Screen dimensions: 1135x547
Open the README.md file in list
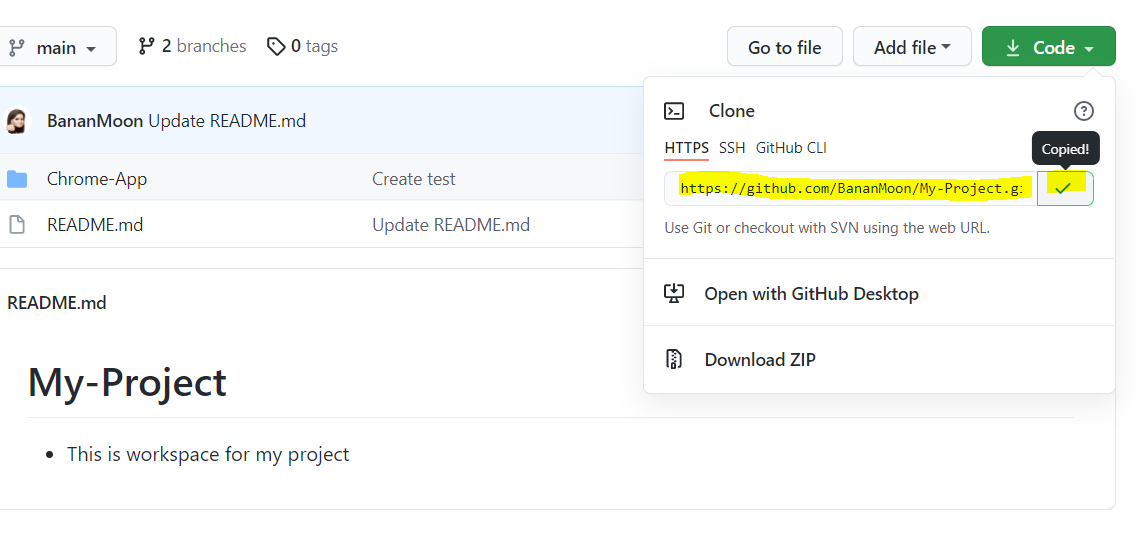(95, 225)
